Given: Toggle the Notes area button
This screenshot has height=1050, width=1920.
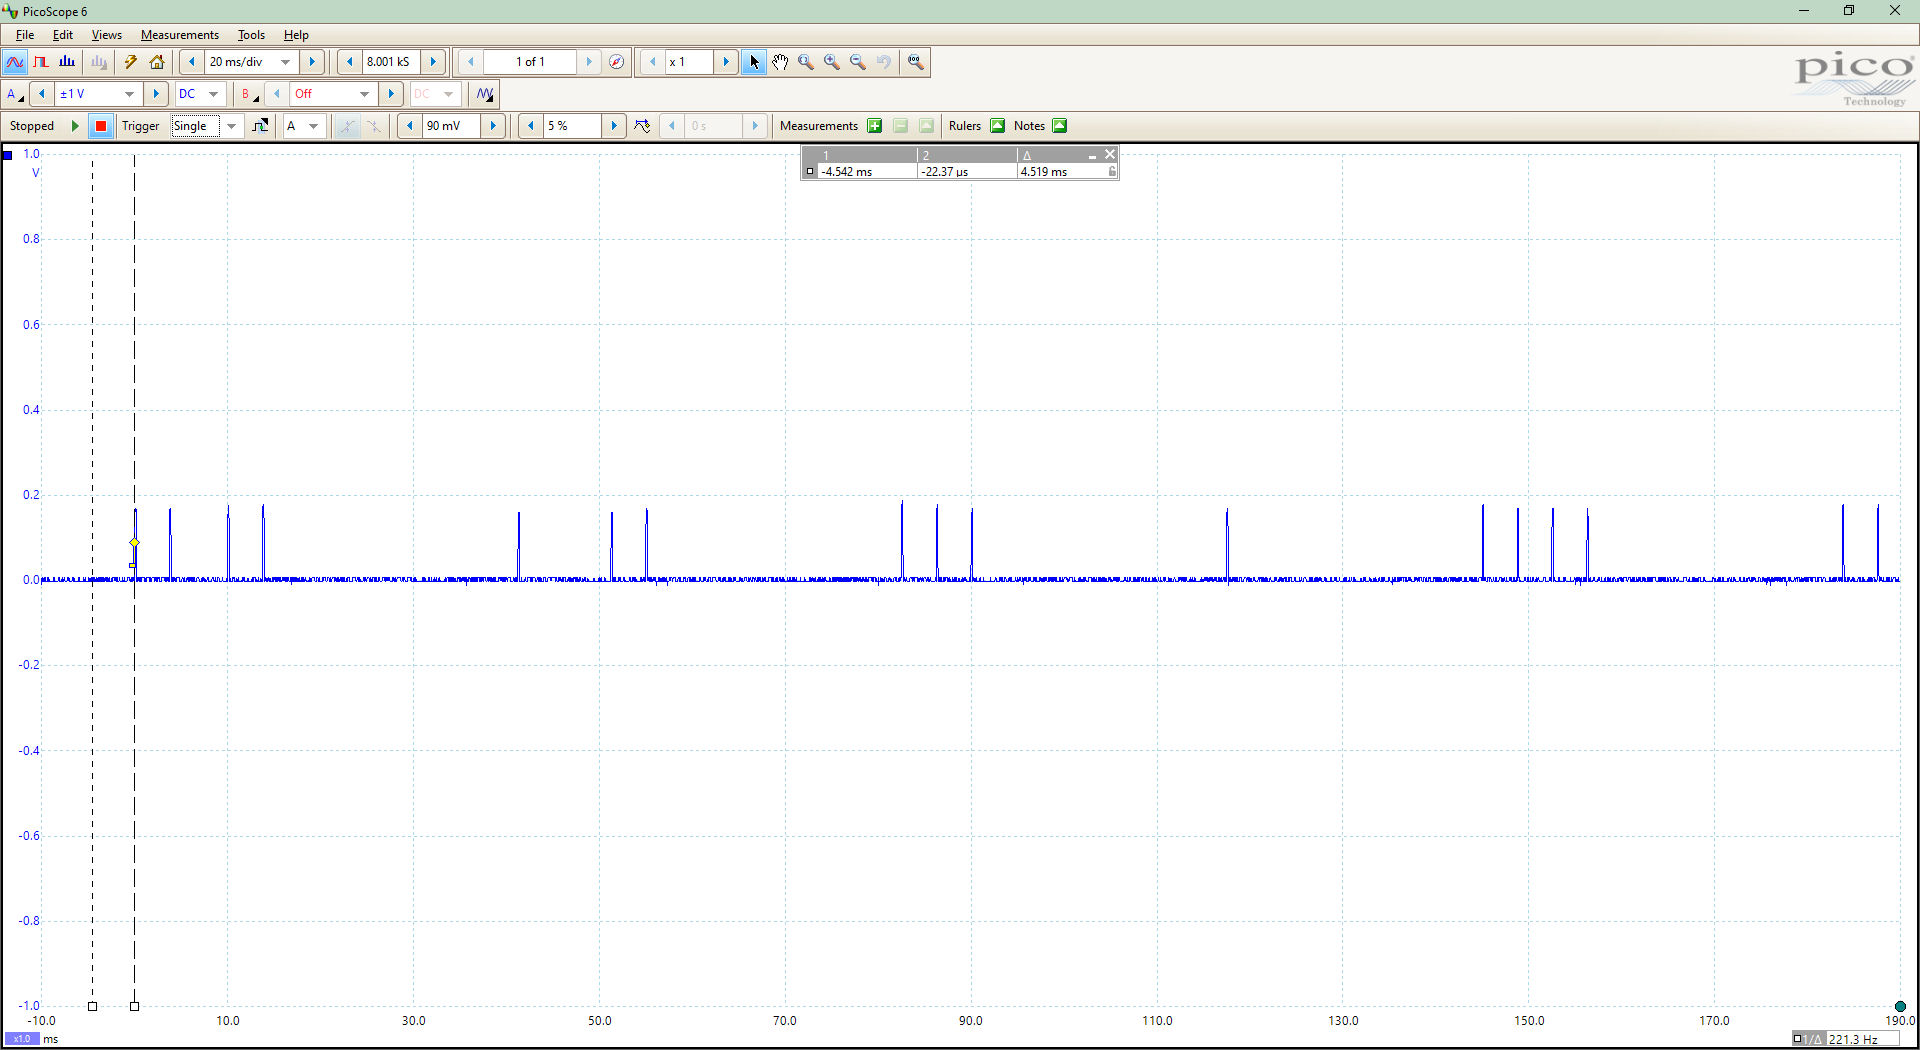Looking at the screenshot, I should pyautogui.click(x=1060, y=126).
